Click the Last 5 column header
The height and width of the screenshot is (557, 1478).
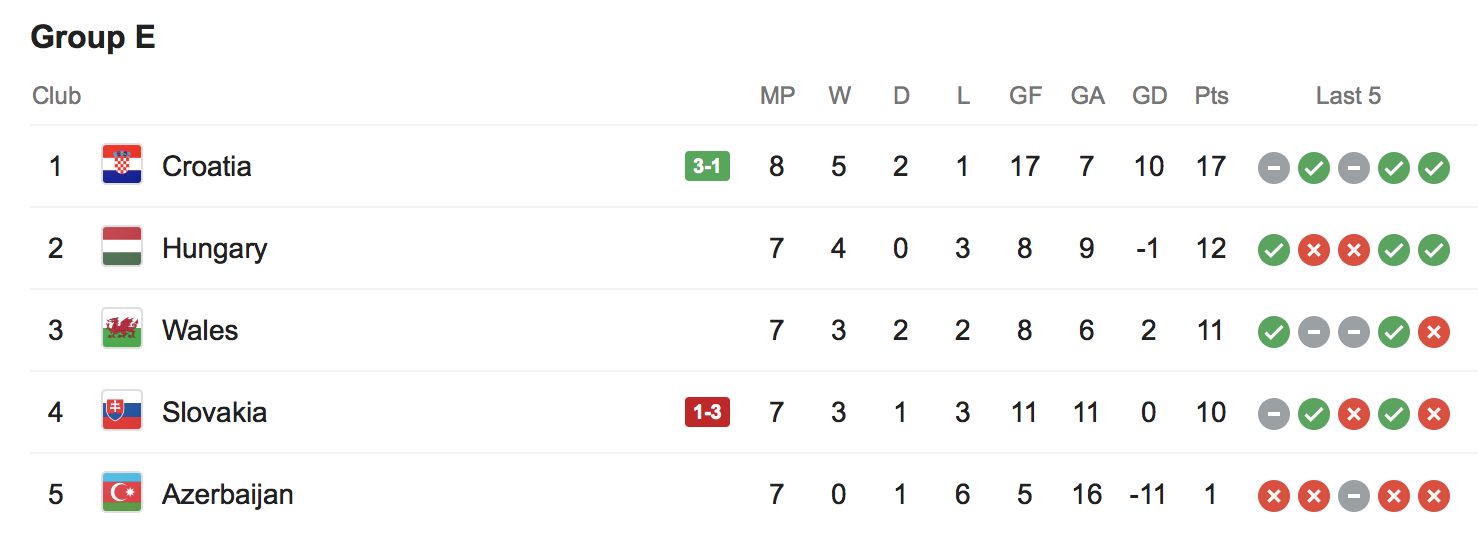[1348, 96]
